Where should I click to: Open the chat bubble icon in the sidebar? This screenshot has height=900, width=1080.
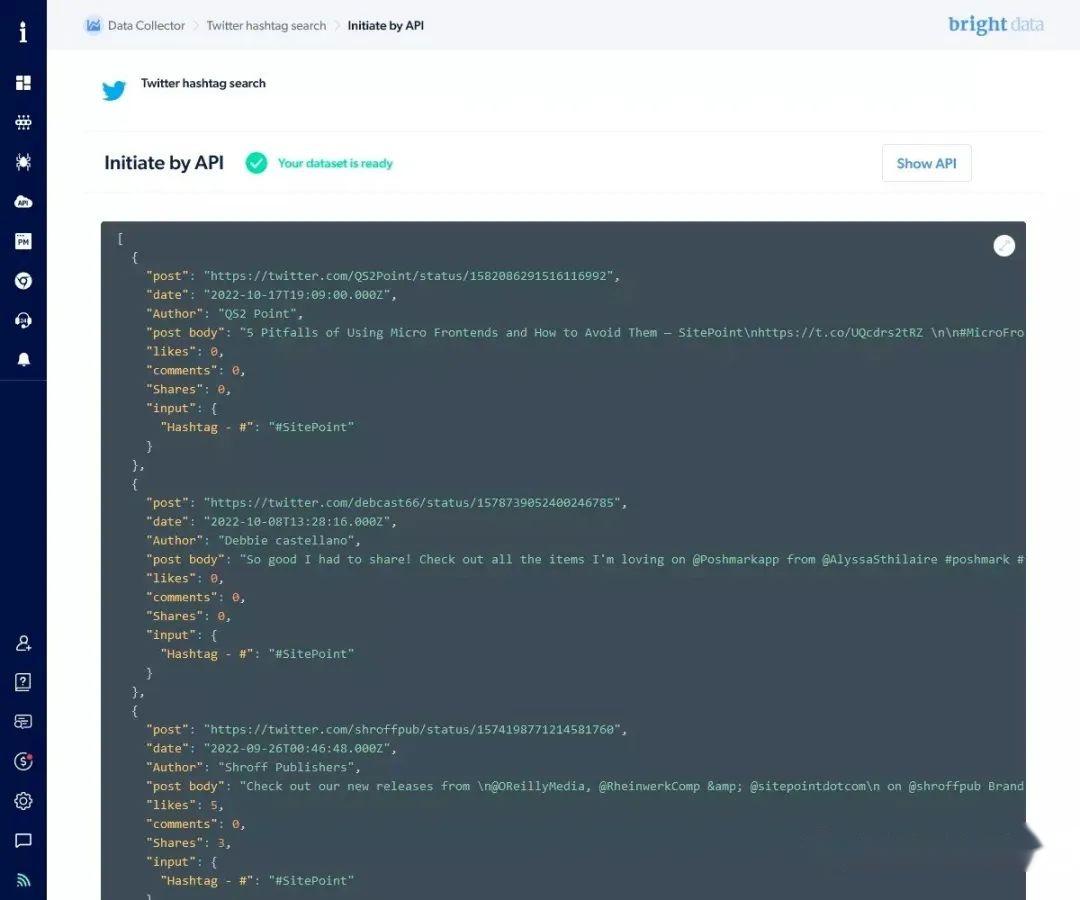click(23, 841)
